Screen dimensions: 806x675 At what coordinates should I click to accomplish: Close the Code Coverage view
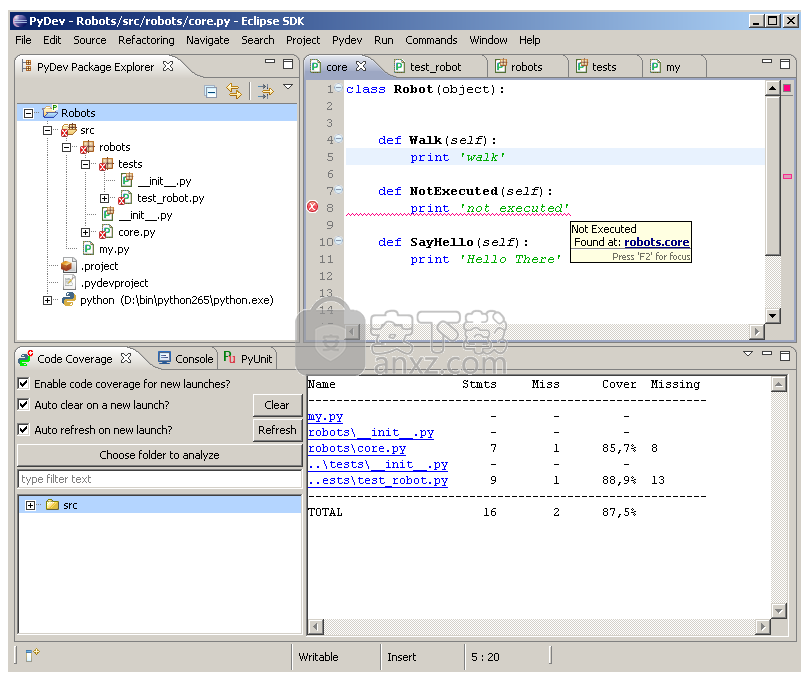(126, 358)
